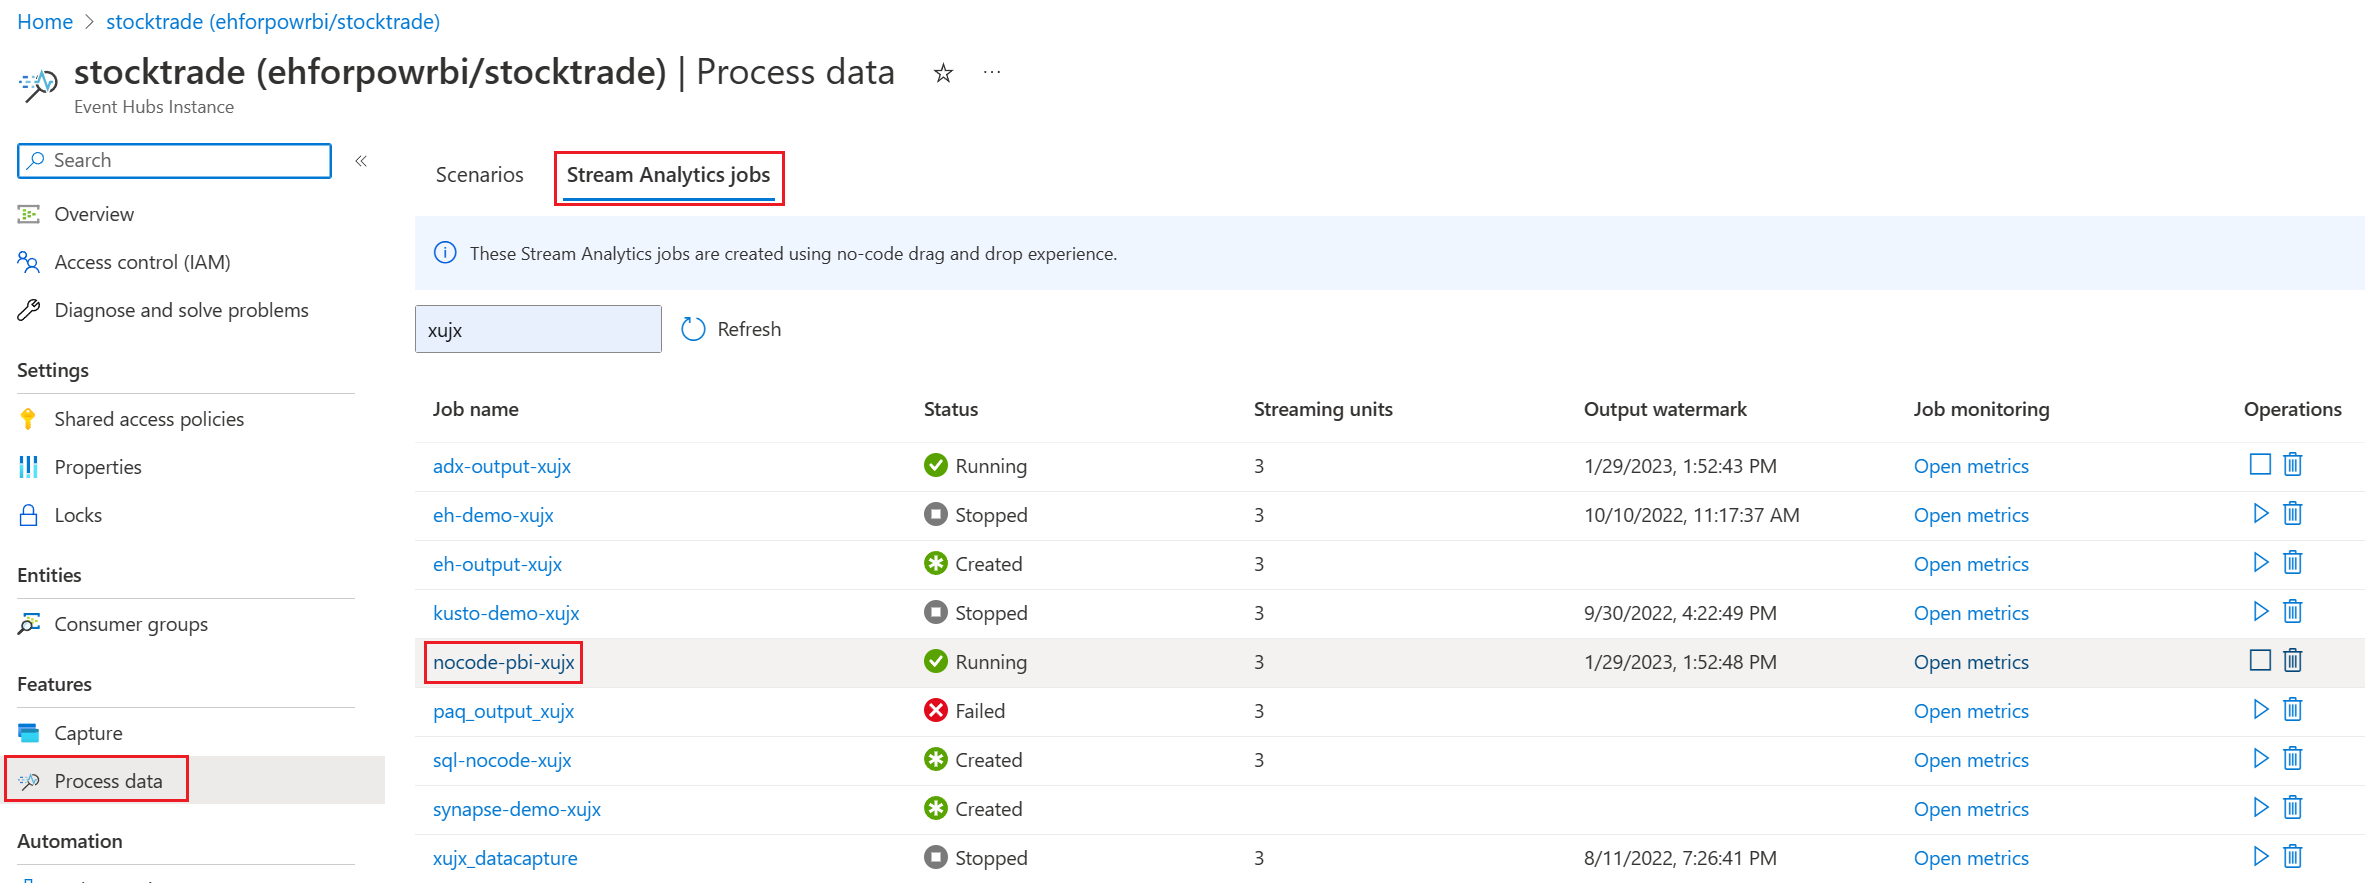Screen dimensions: 2365x883
Task: Open the nocode-pbi-xujx job
Action: tap(504, 662)
